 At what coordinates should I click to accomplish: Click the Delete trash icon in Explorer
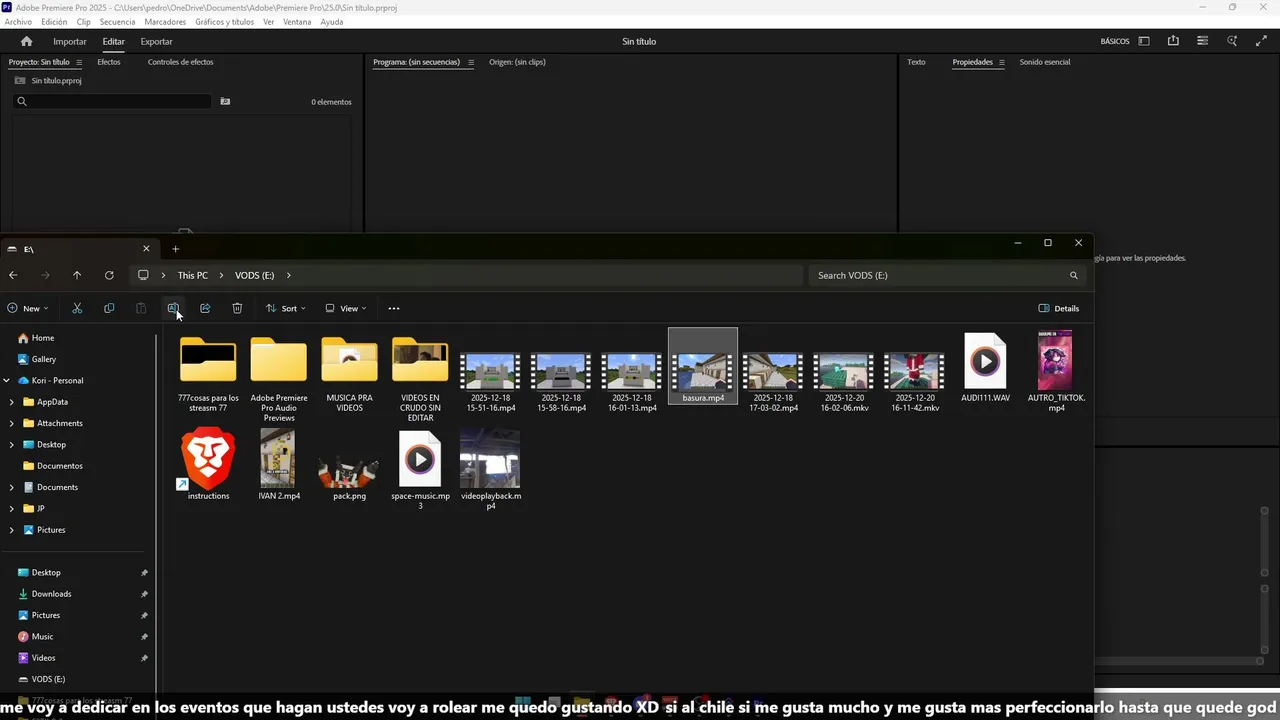[x=237, y=308]
